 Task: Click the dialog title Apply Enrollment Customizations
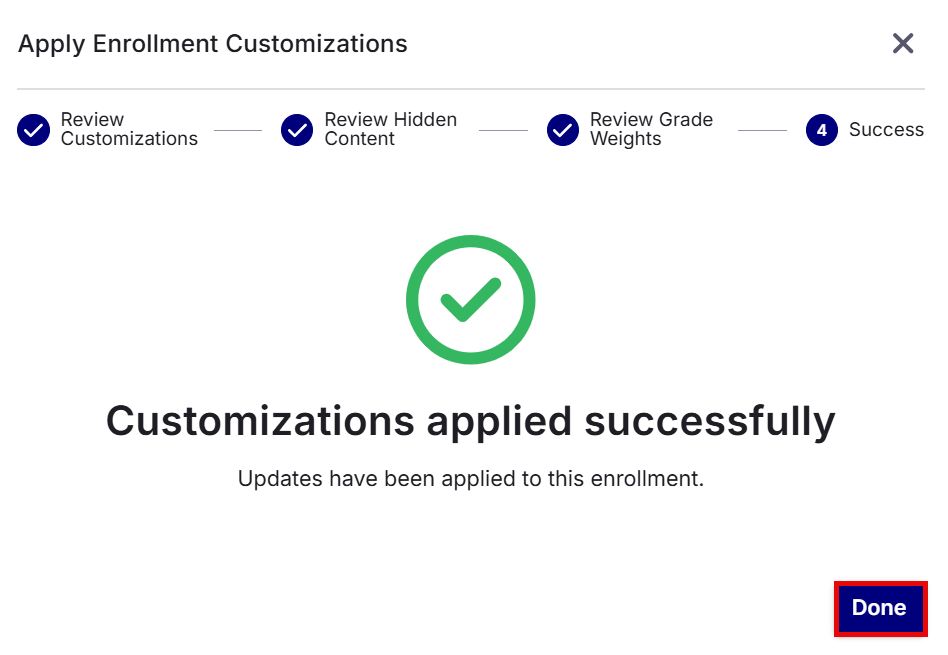point(212,44)
